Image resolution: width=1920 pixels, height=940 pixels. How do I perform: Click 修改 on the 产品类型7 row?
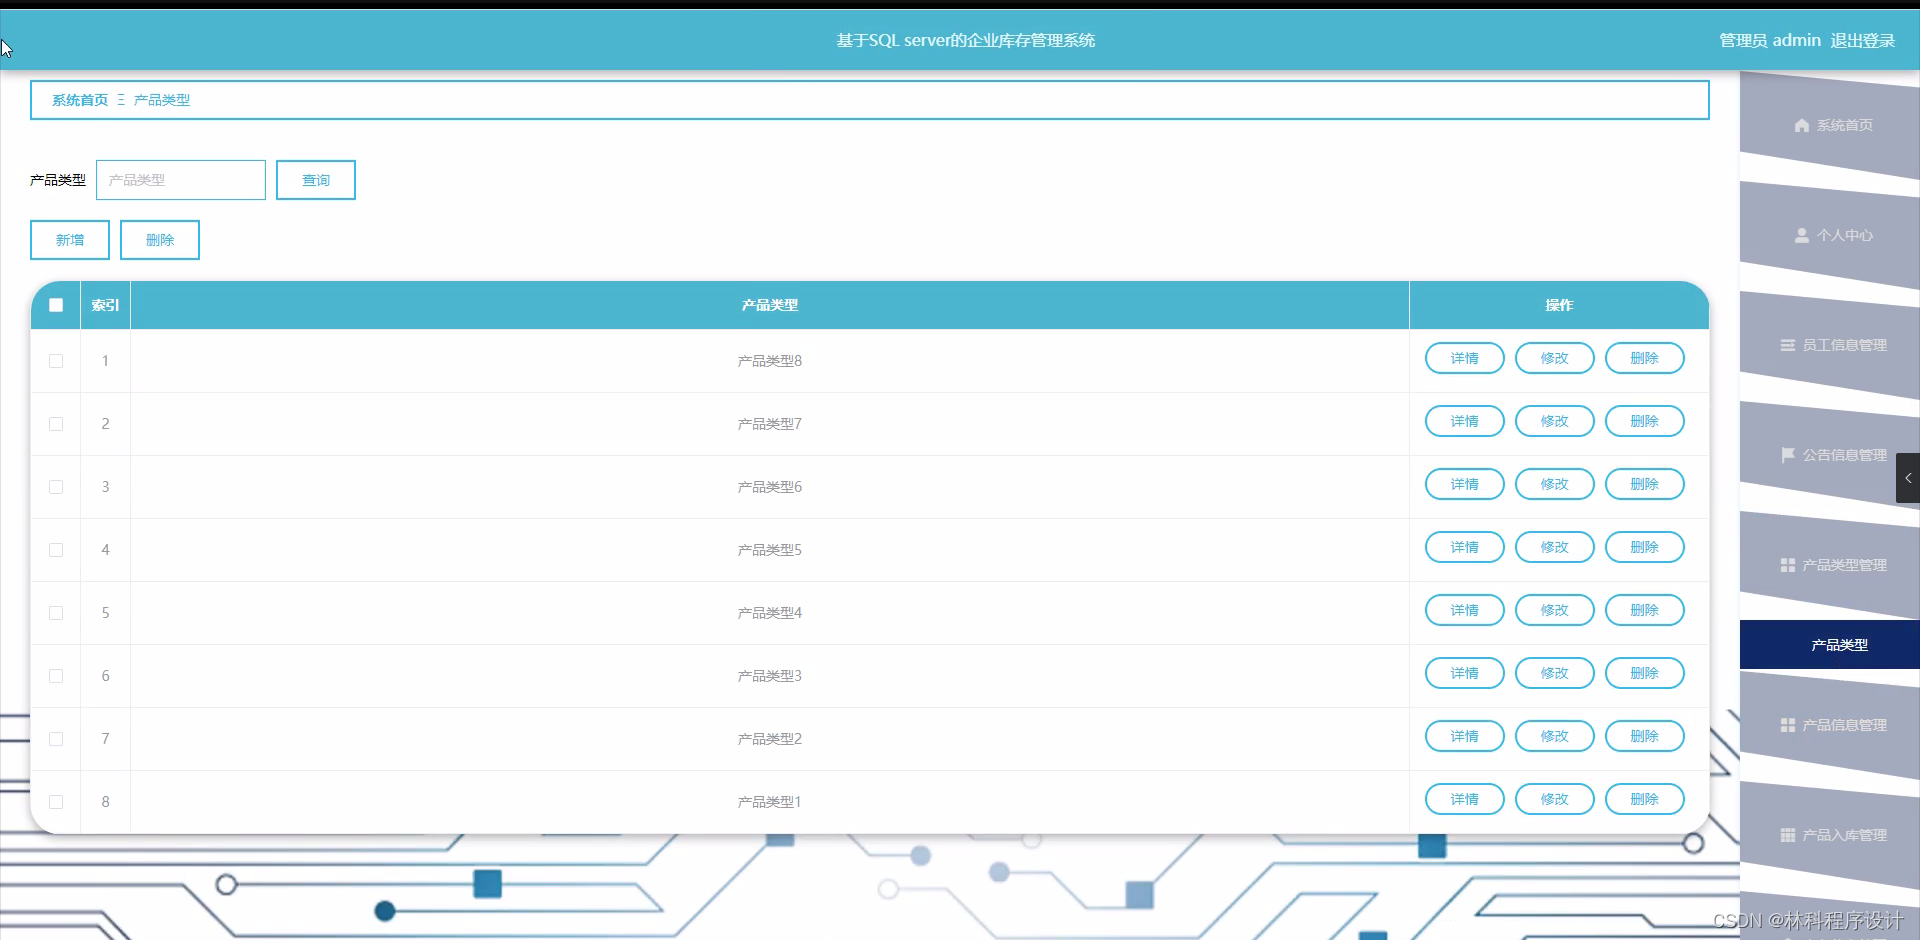point(1553,421)
